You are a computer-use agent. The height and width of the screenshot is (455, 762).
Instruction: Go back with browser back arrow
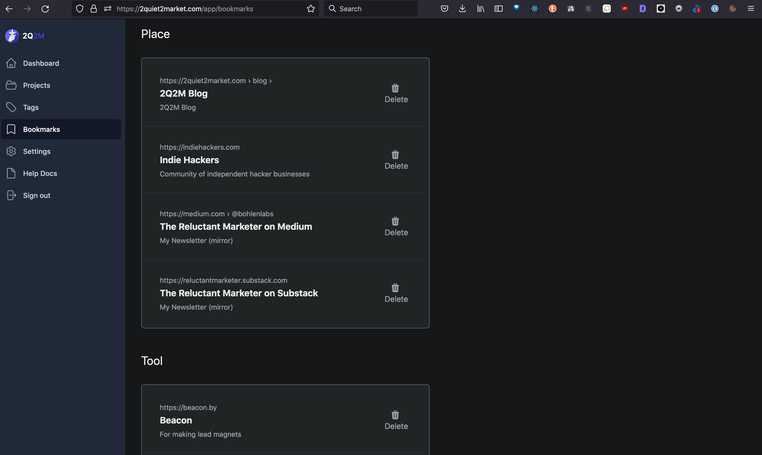point(9,9)
